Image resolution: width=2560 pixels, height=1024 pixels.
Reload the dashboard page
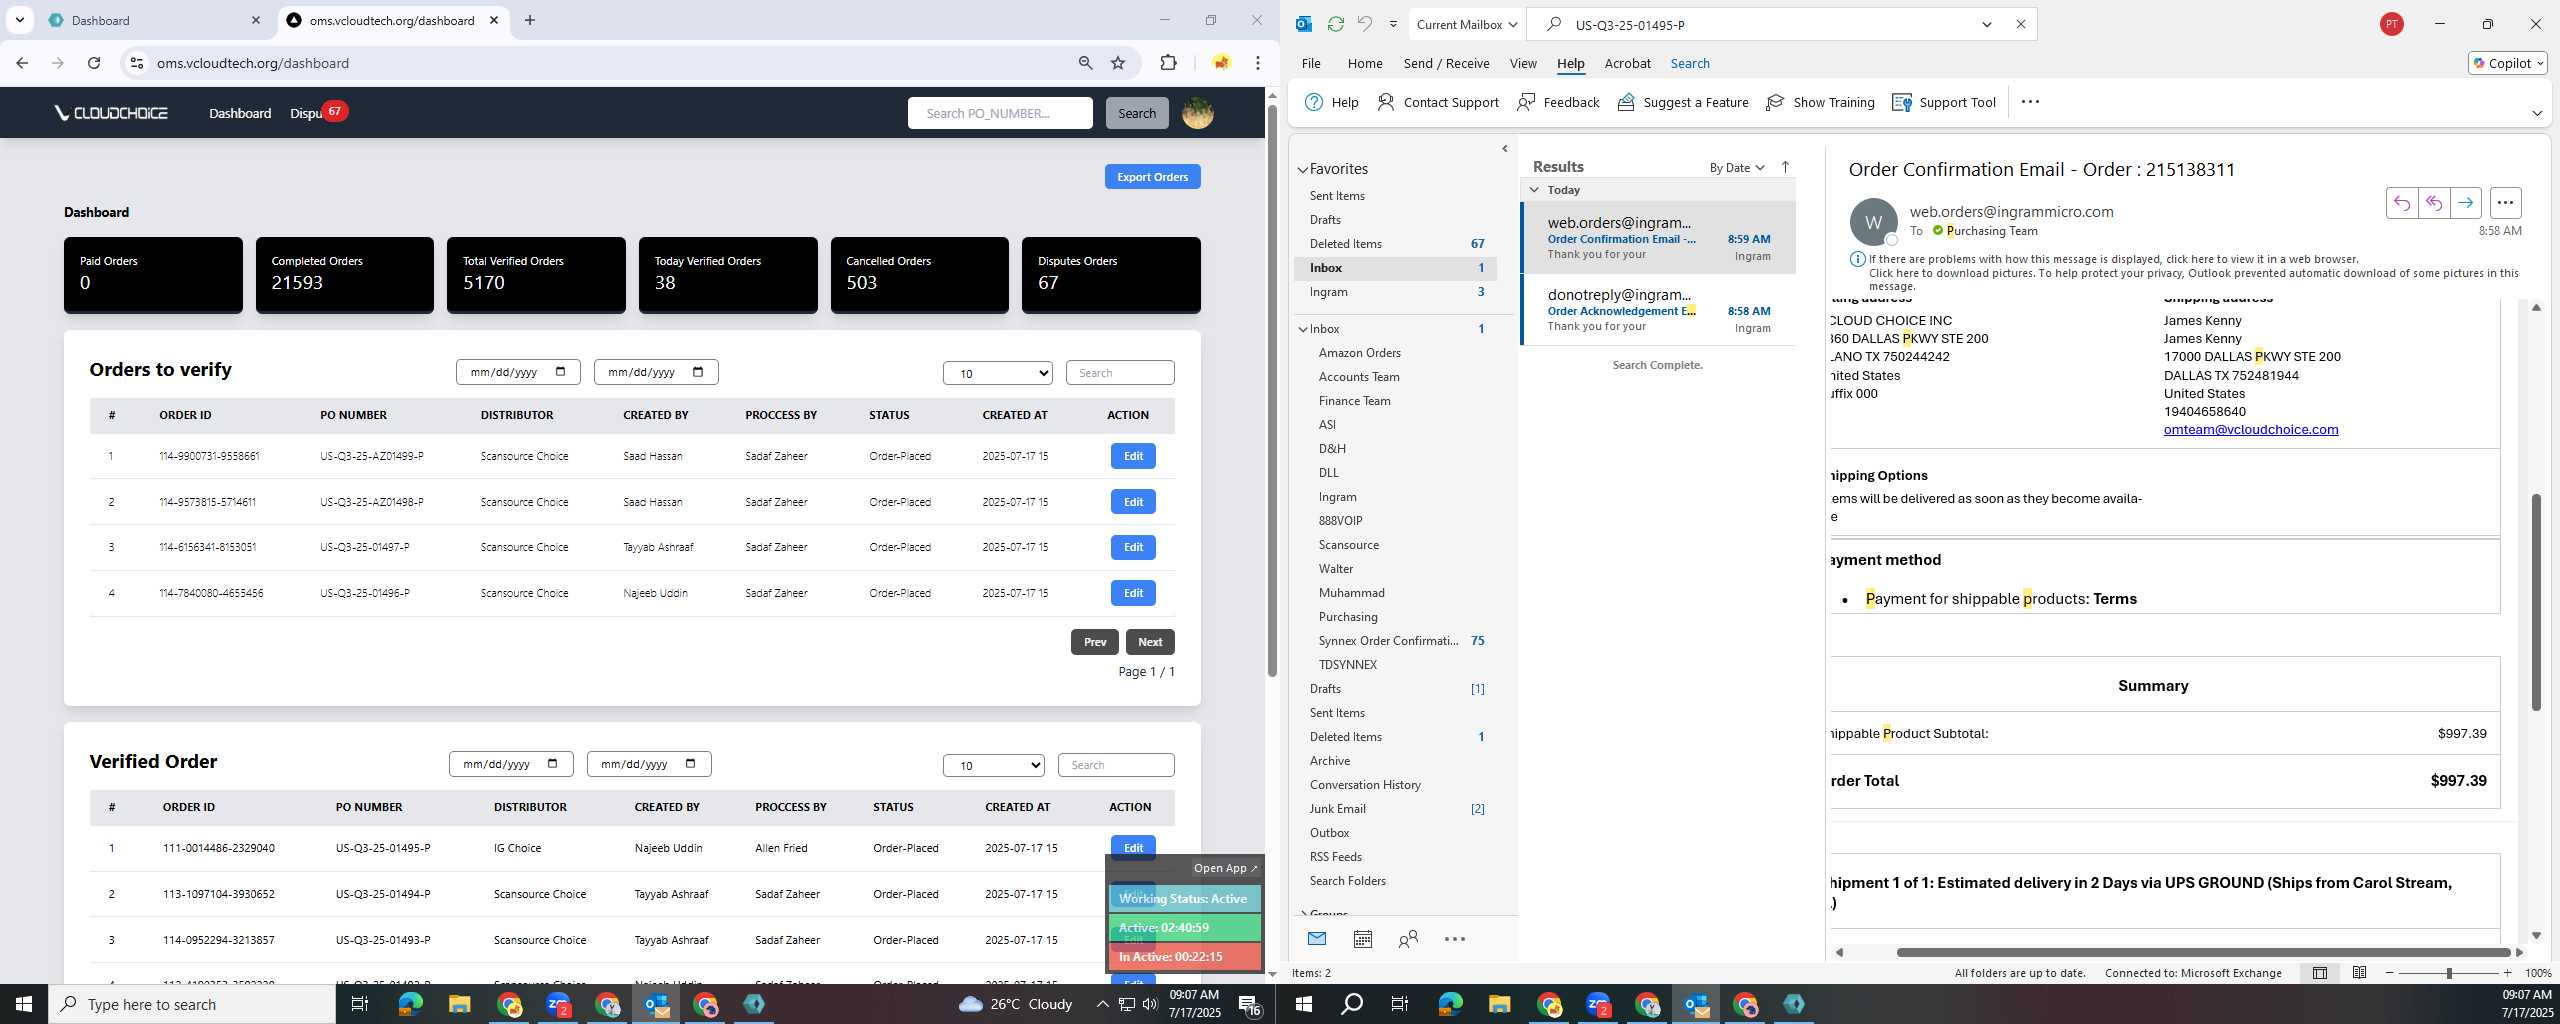[94, 63]
